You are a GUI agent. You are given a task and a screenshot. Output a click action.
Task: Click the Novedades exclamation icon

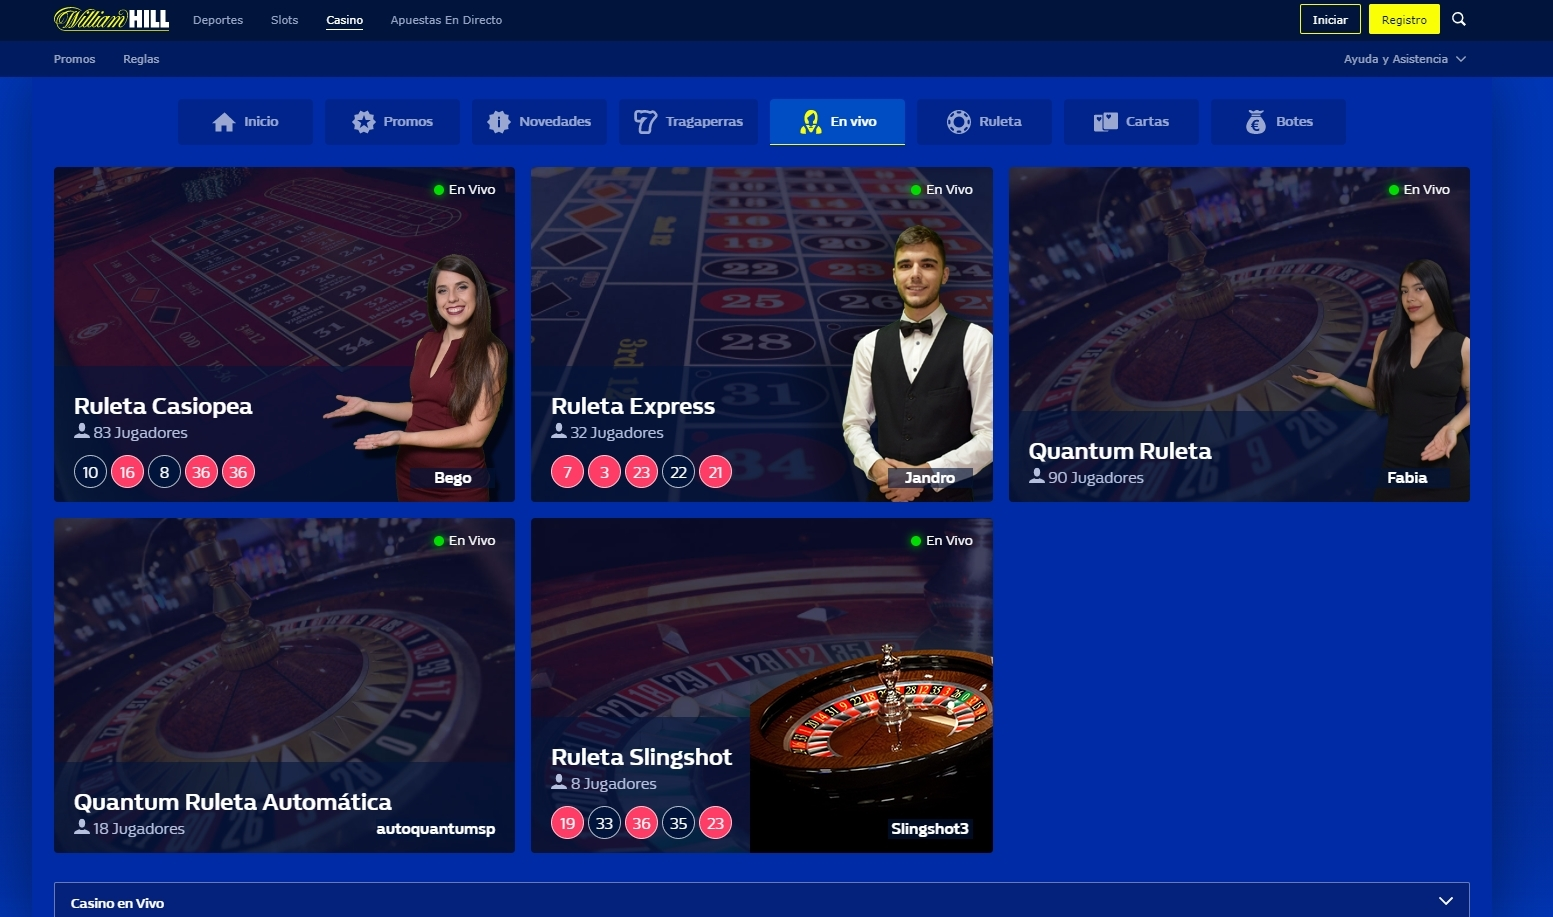click(498, 122)
